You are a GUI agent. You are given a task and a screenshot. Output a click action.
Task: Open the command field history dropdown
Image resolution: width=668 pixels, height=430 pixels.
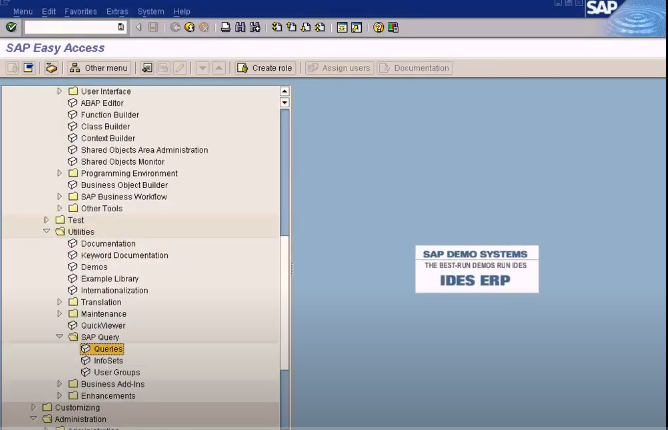(121, 27)
